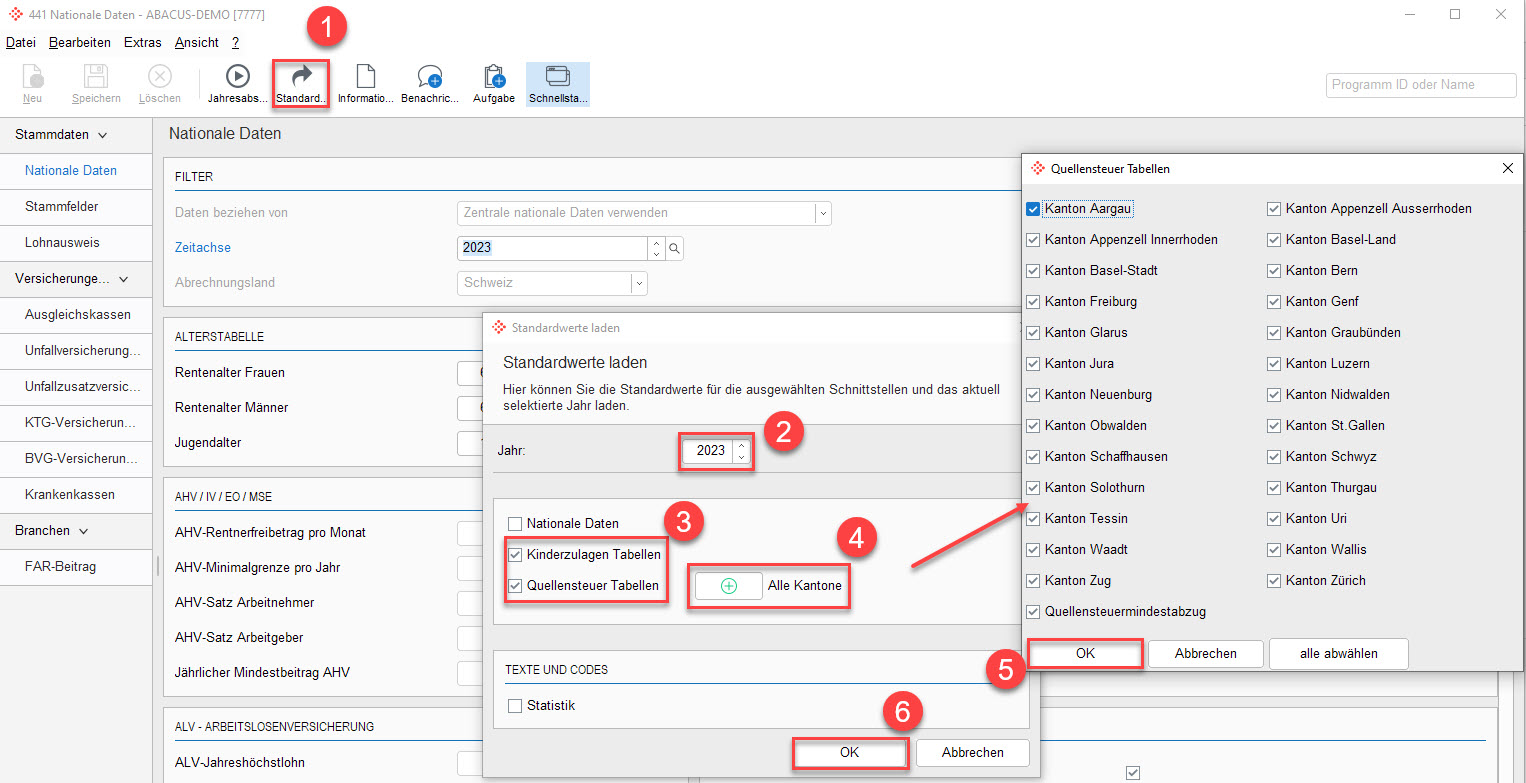Open the ? help menu
This screenshot has width=1526, height=783.
pyautogui.click(x=236, y=43)
